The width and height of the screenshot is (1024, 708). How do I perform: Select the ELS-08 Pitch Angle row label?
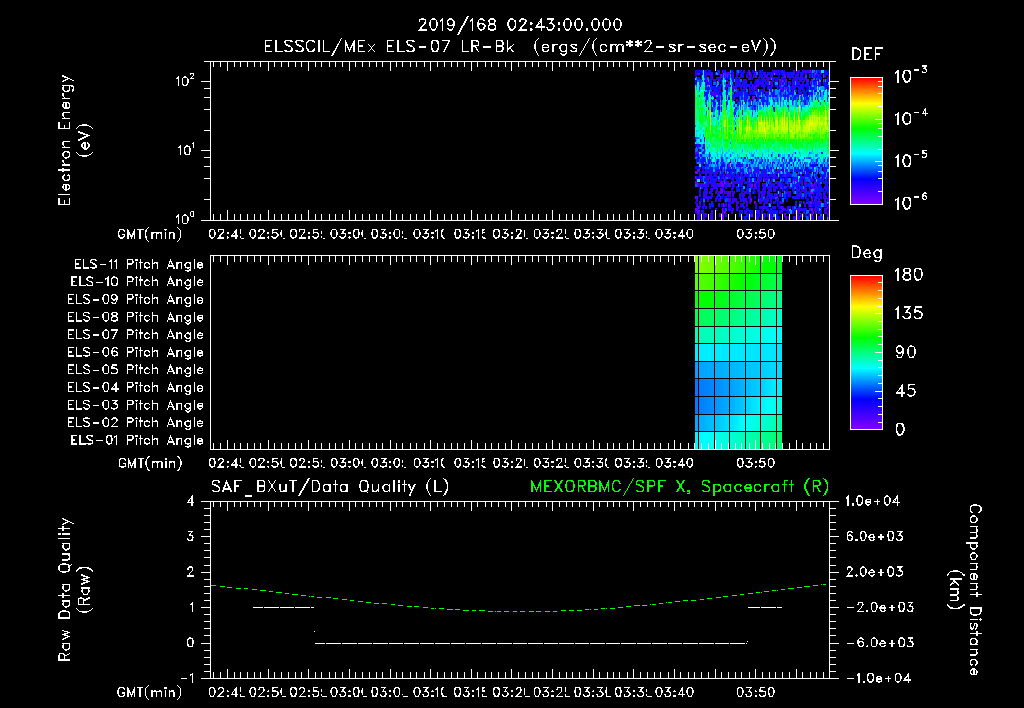click(136, 317)
